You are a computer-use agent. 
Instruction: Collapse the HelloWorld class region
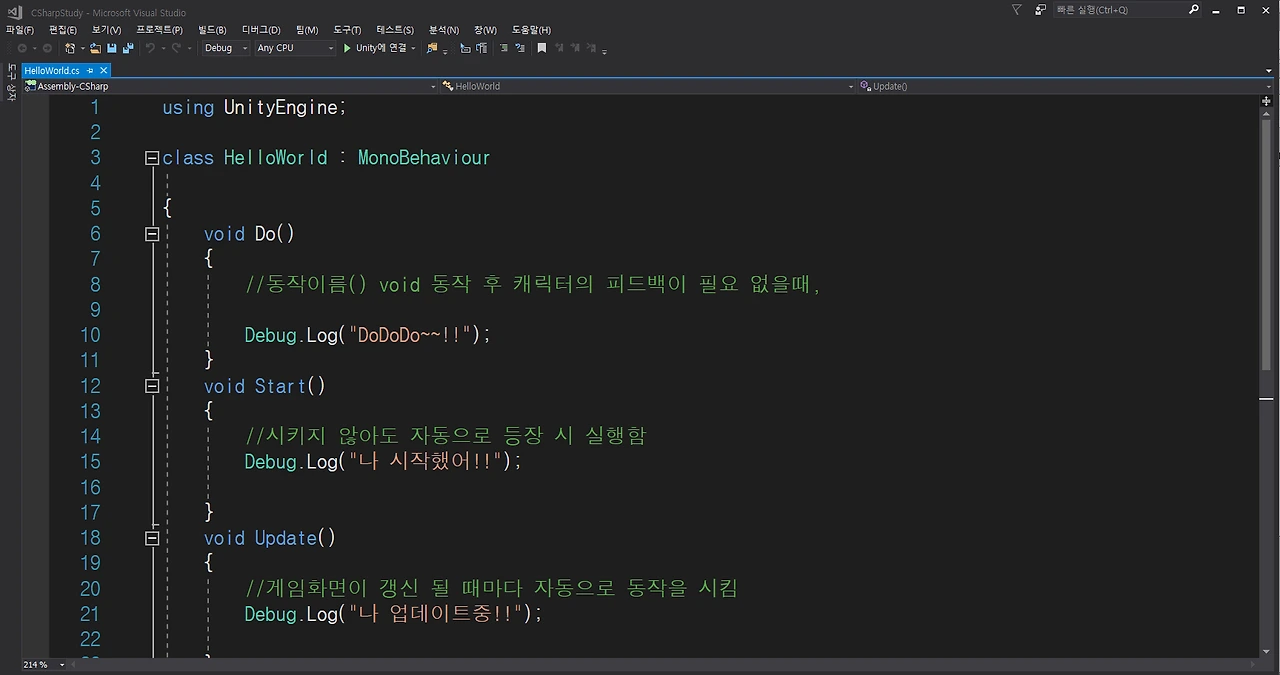point(152,158)
